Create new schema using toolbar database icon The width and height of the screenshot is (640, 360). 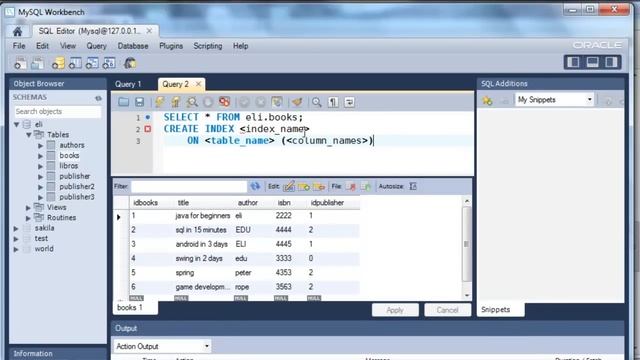tap(58, 63)
